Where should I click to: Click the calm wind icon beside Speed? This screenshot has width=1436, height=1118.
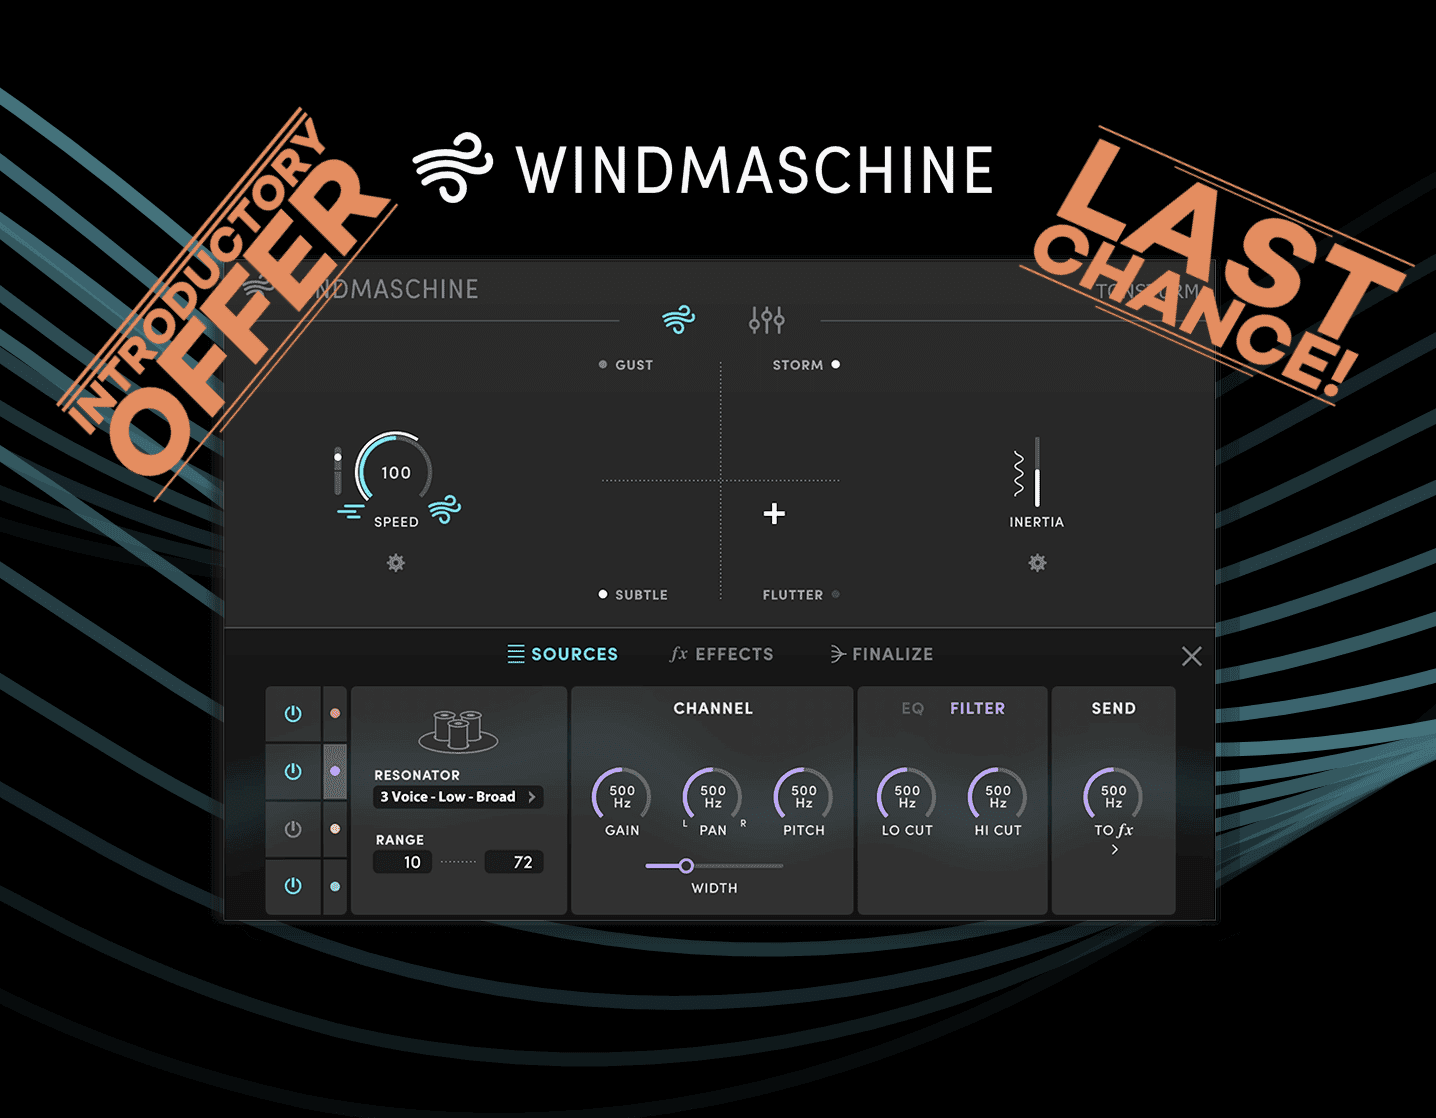[x=350, y=511]
